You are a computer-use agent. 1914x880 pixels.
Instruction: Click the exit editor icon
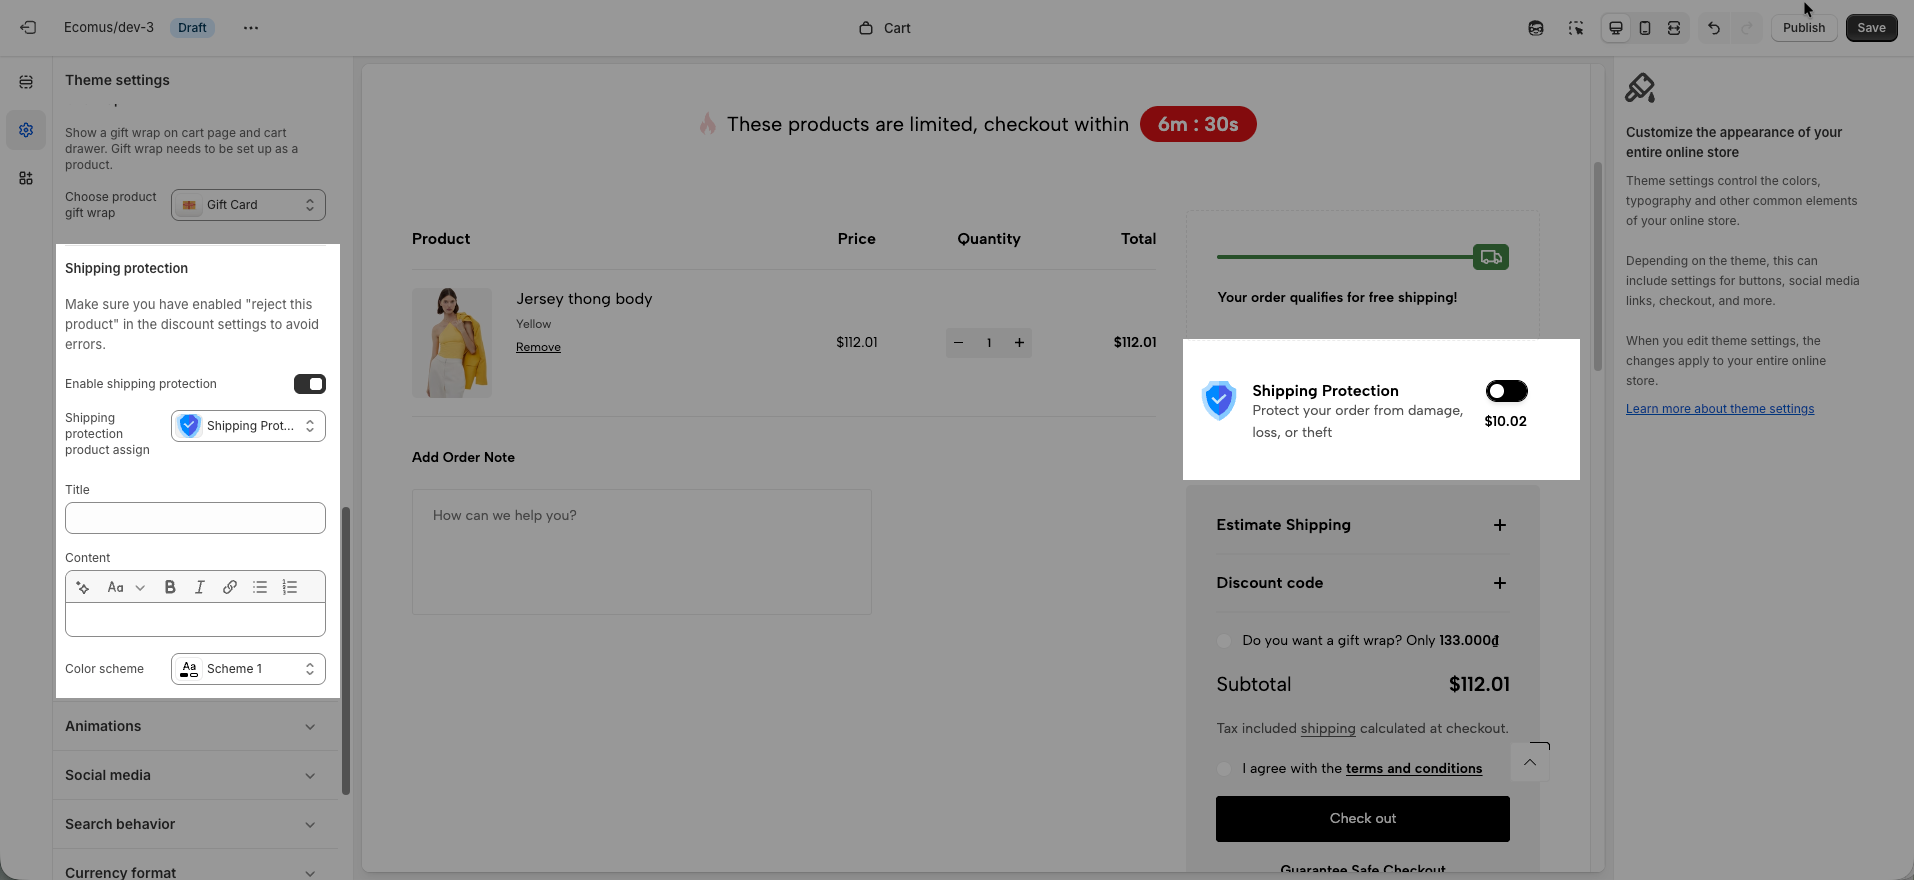pyautogui.click(x=28, y=28)
